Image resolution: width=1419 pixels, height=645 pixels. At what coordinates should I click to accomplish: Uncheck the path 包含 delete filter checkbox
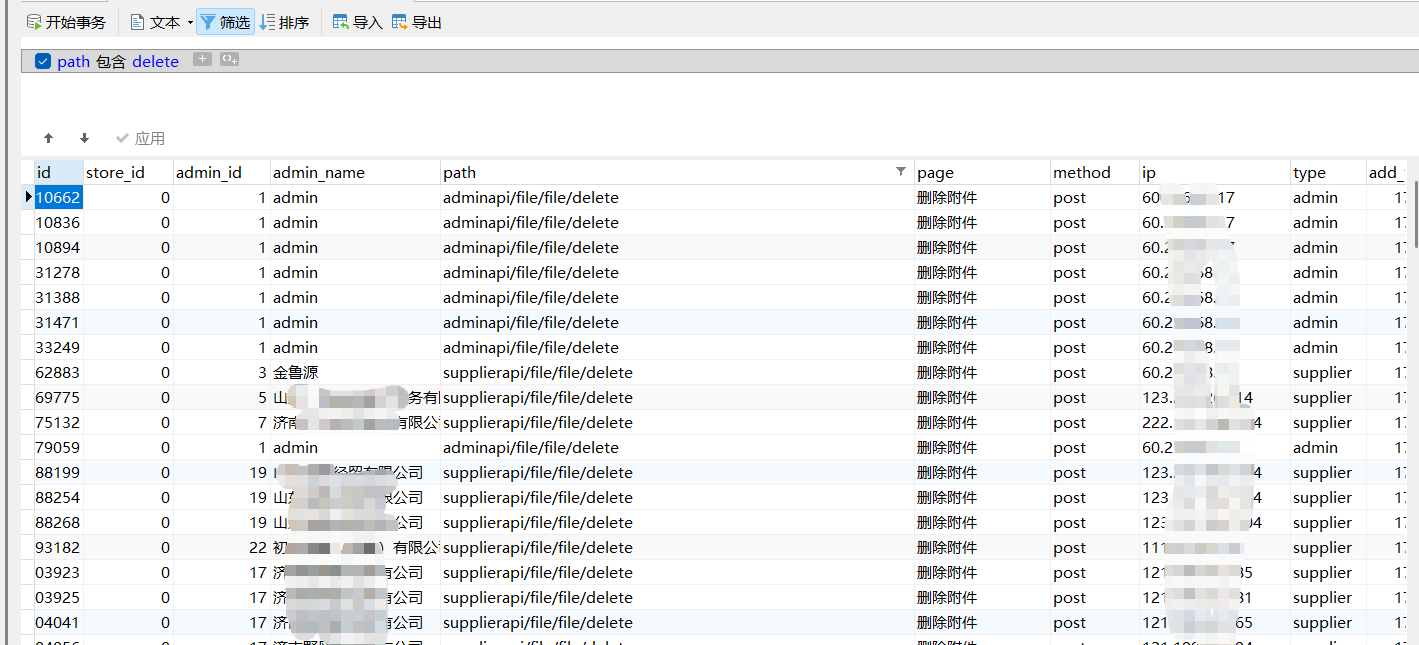(43, 61)
